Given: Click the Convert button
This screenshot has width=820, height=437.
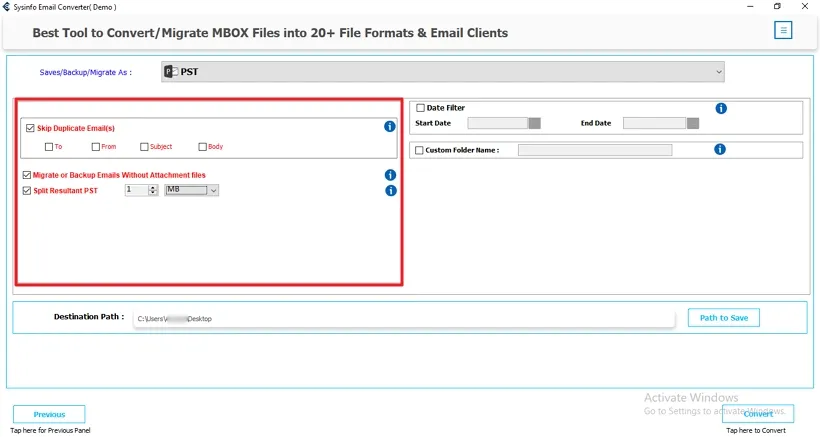Looking at the screenshot, I should [758, 413].
